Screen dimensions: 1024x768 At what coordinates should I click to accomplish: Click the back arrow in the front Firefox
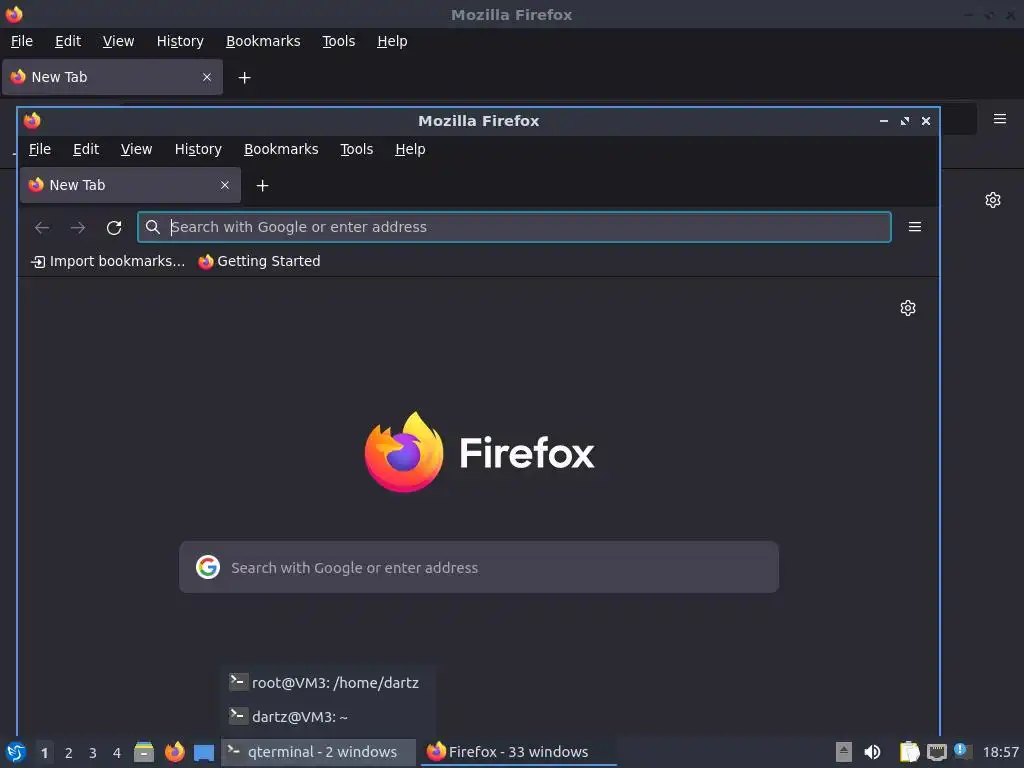coord(42,227)
